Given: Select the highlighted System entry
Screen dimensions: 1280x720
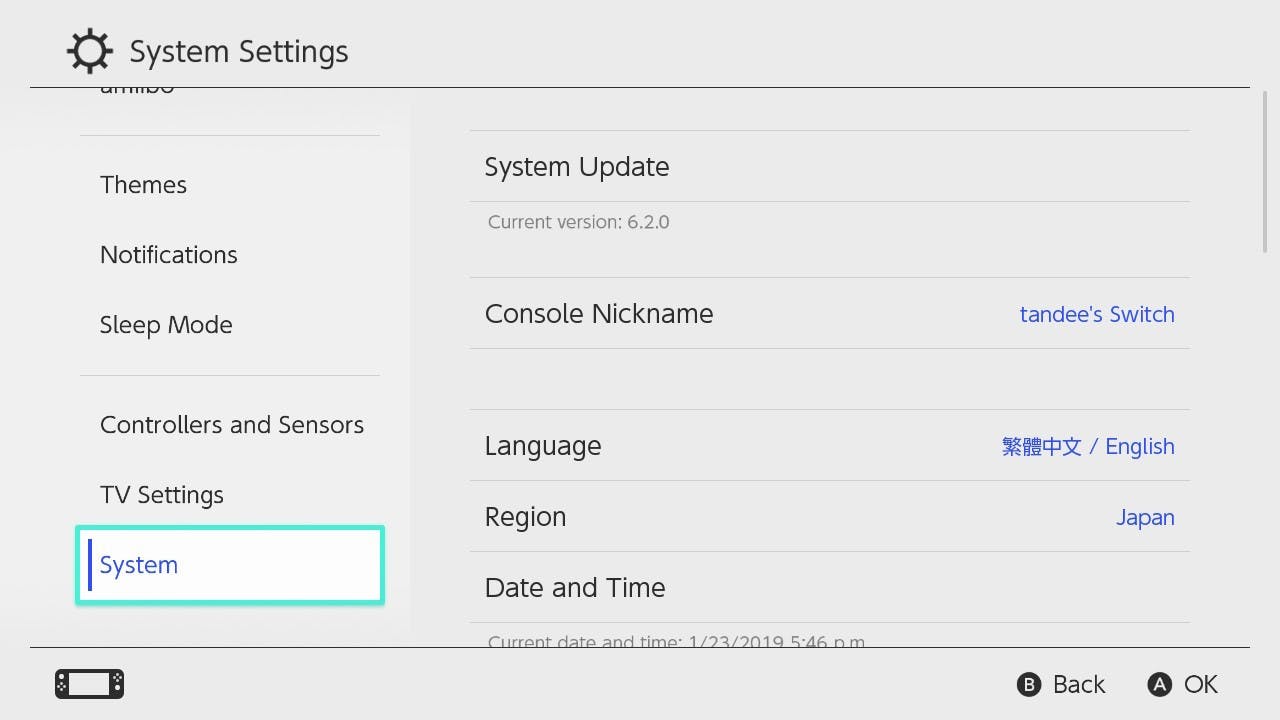Looking at the screenshot, I should [230, 565].
